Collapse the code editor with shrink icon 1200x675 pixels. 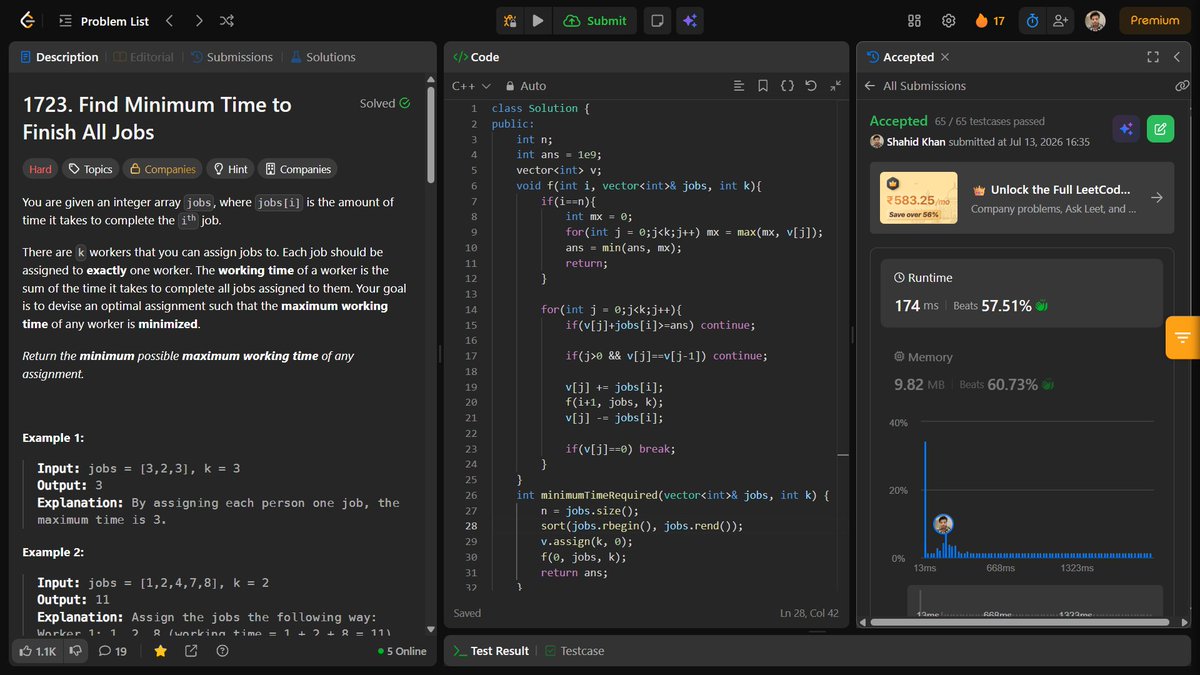836,86
